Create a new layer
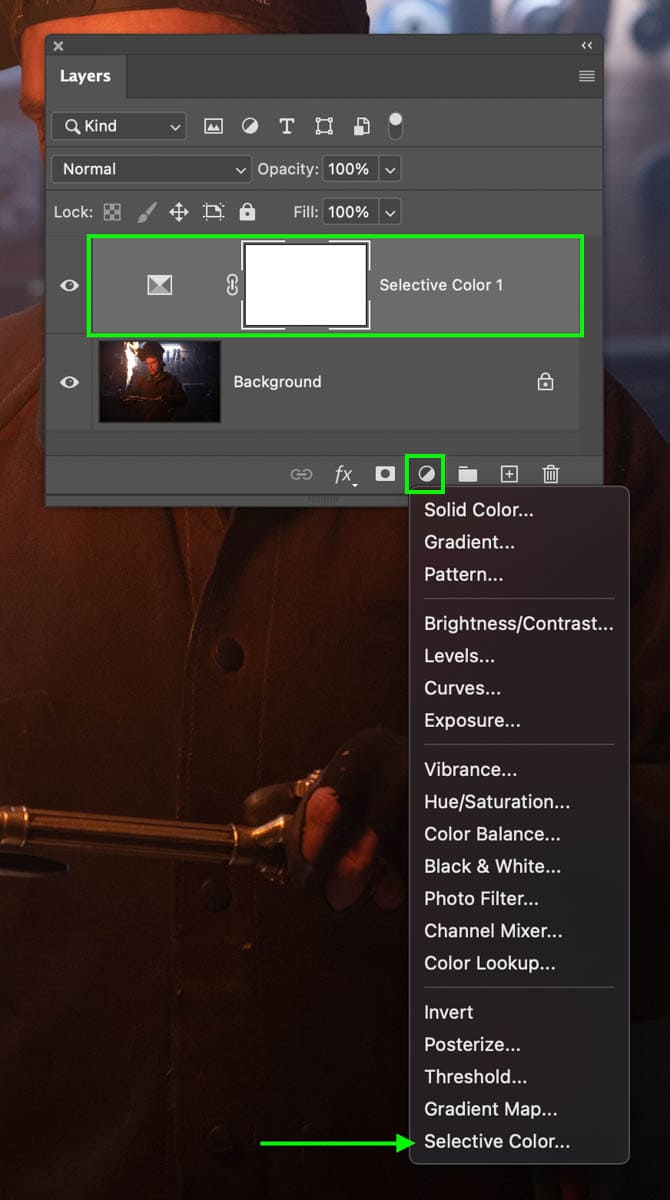Viewport: 670px width, 1200px height. 509,474
